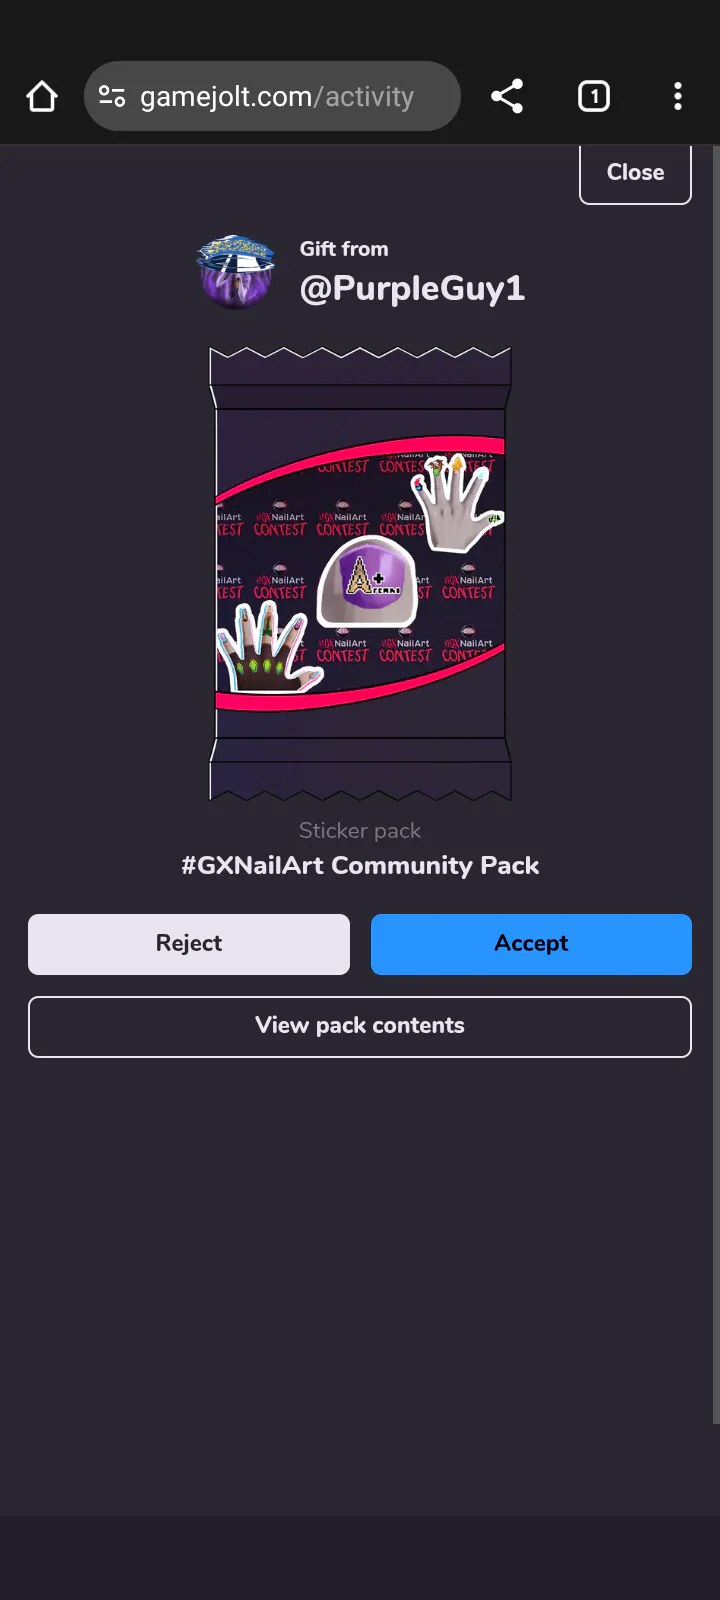Reject the sticker pack gift
The image size is (720, 1600).
pos(189,944)
